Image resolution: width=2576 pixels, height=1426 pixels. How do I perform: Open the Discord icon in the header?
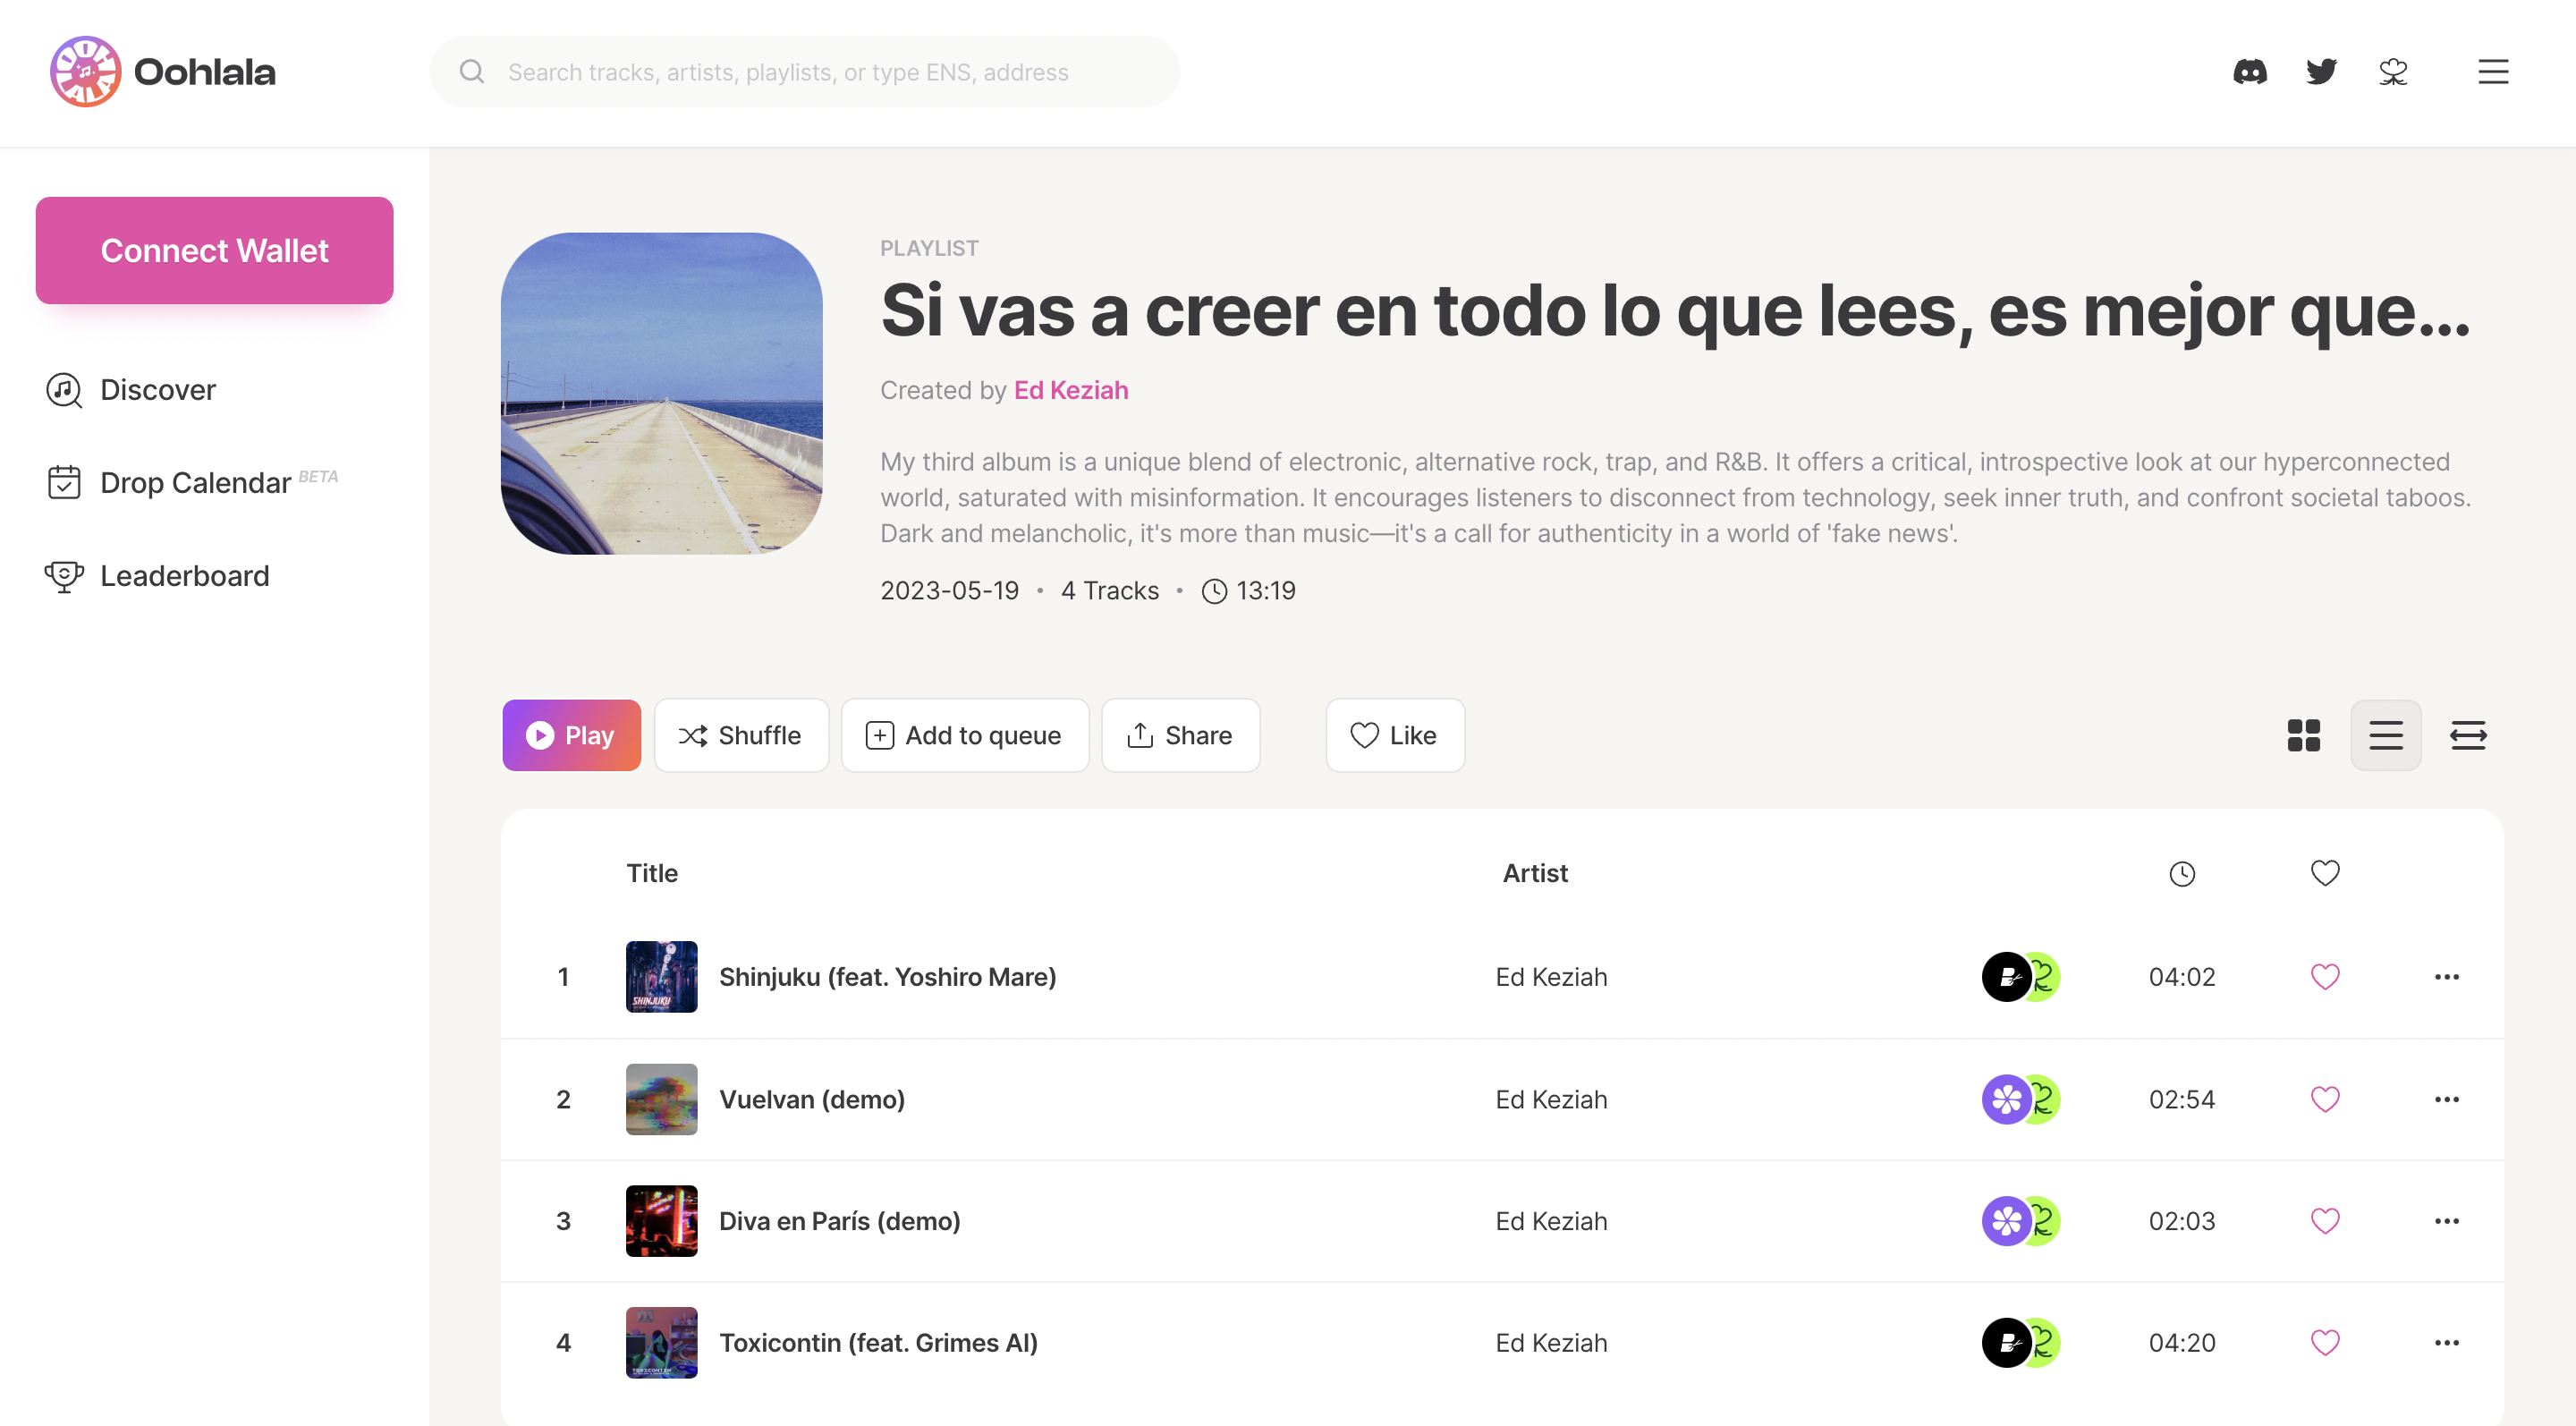pos(2250,71)
